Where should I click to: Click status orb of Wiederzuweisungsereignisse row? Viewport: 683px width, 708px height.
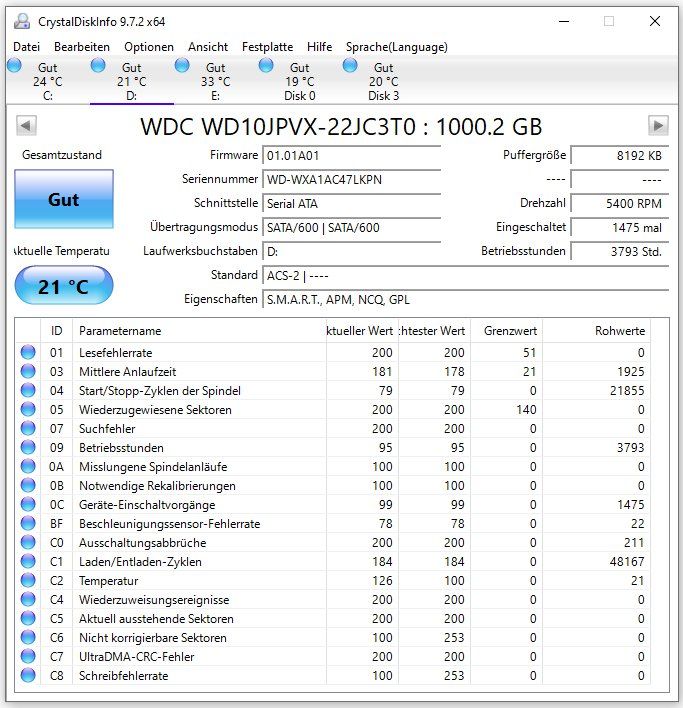(x=28, y=599)
